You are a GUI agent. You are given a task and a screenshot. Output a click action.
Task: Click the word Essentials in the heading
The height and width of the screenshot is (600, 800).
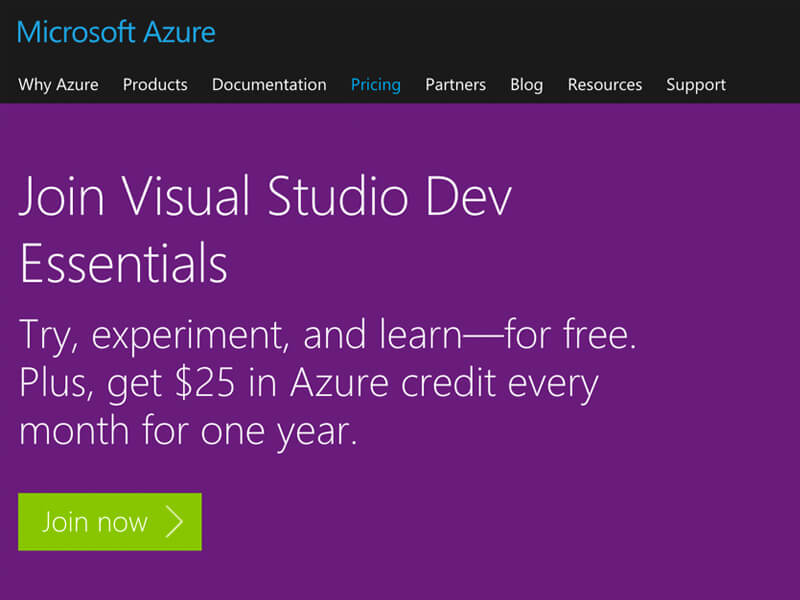click(x=123, y=263)
